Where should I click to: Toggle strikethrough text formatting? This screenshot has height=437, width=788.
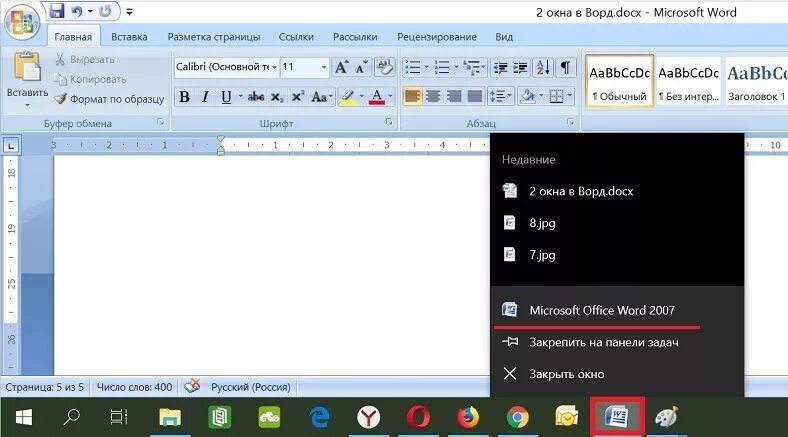click(x=256, y=96)
